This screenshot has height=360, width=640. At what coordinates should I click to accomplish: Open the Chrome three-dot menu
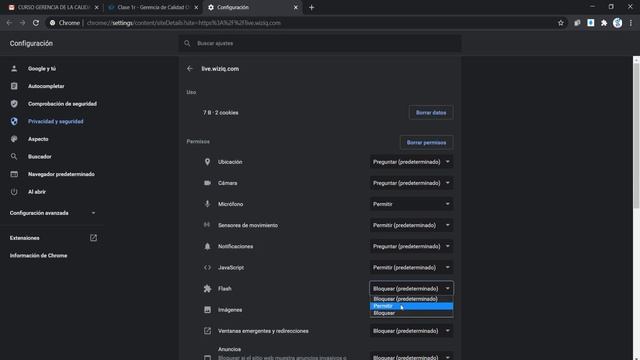tap(631, 23)
